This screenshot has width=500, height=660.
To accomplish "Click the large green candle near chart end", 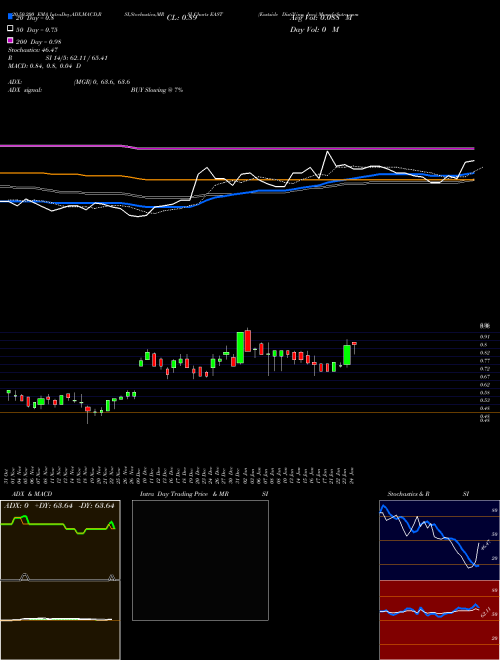I will [x=347, y=355].
